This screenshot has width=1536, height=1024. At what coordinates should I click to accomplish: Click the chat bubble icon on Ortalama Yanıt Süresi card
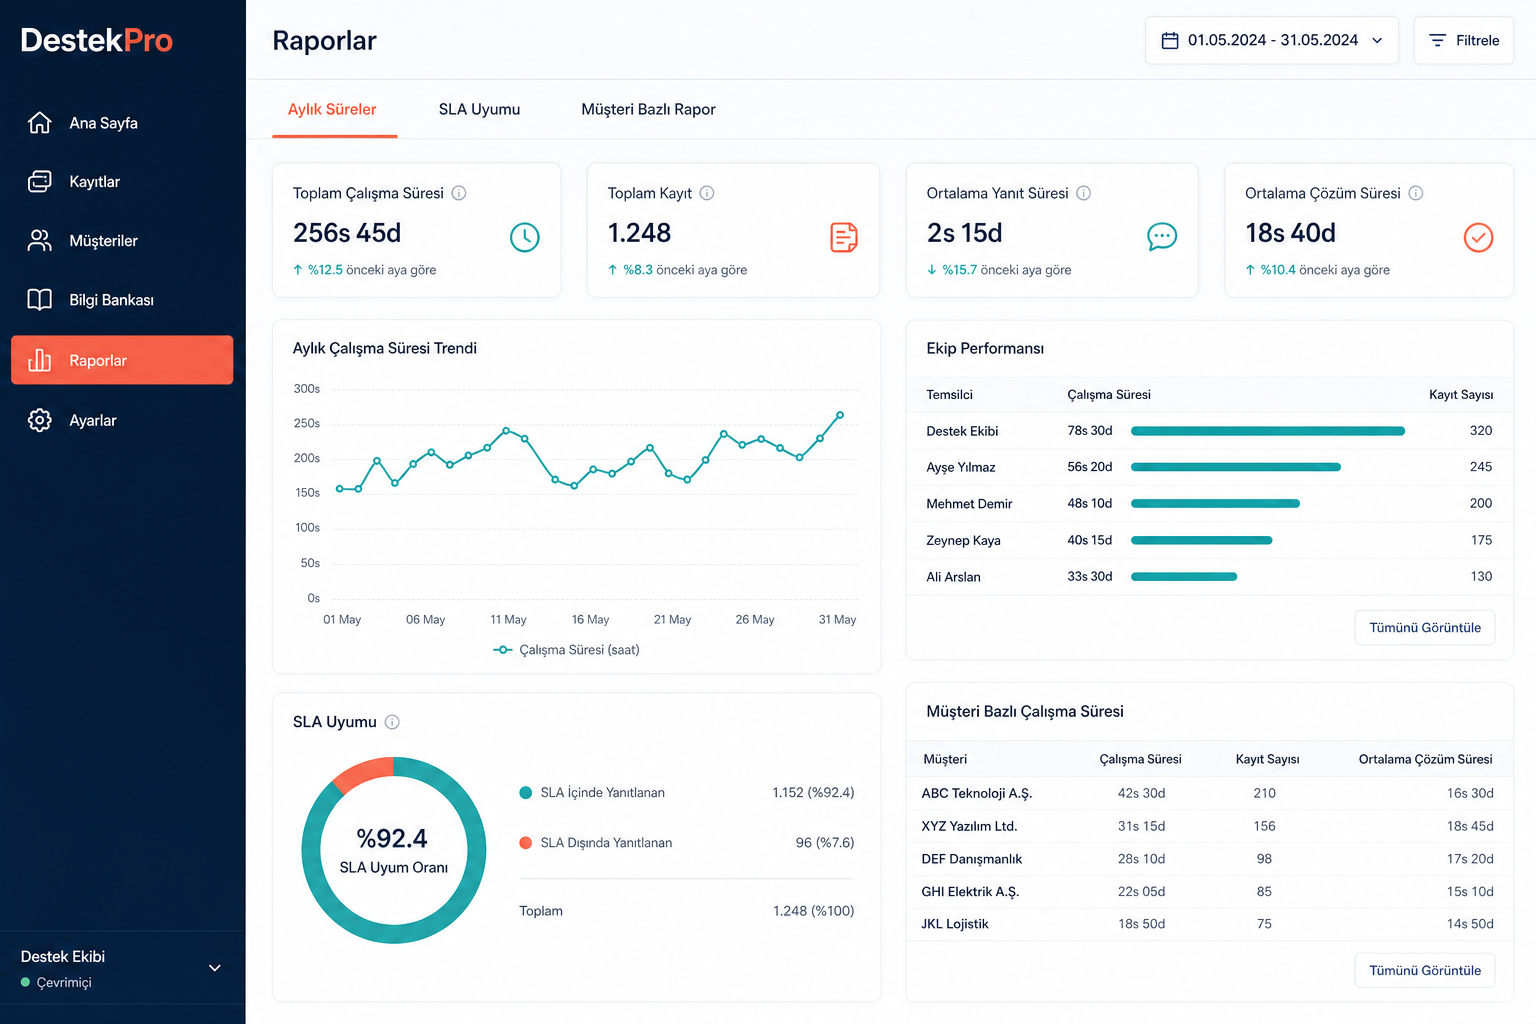[x=1162, y=237]
